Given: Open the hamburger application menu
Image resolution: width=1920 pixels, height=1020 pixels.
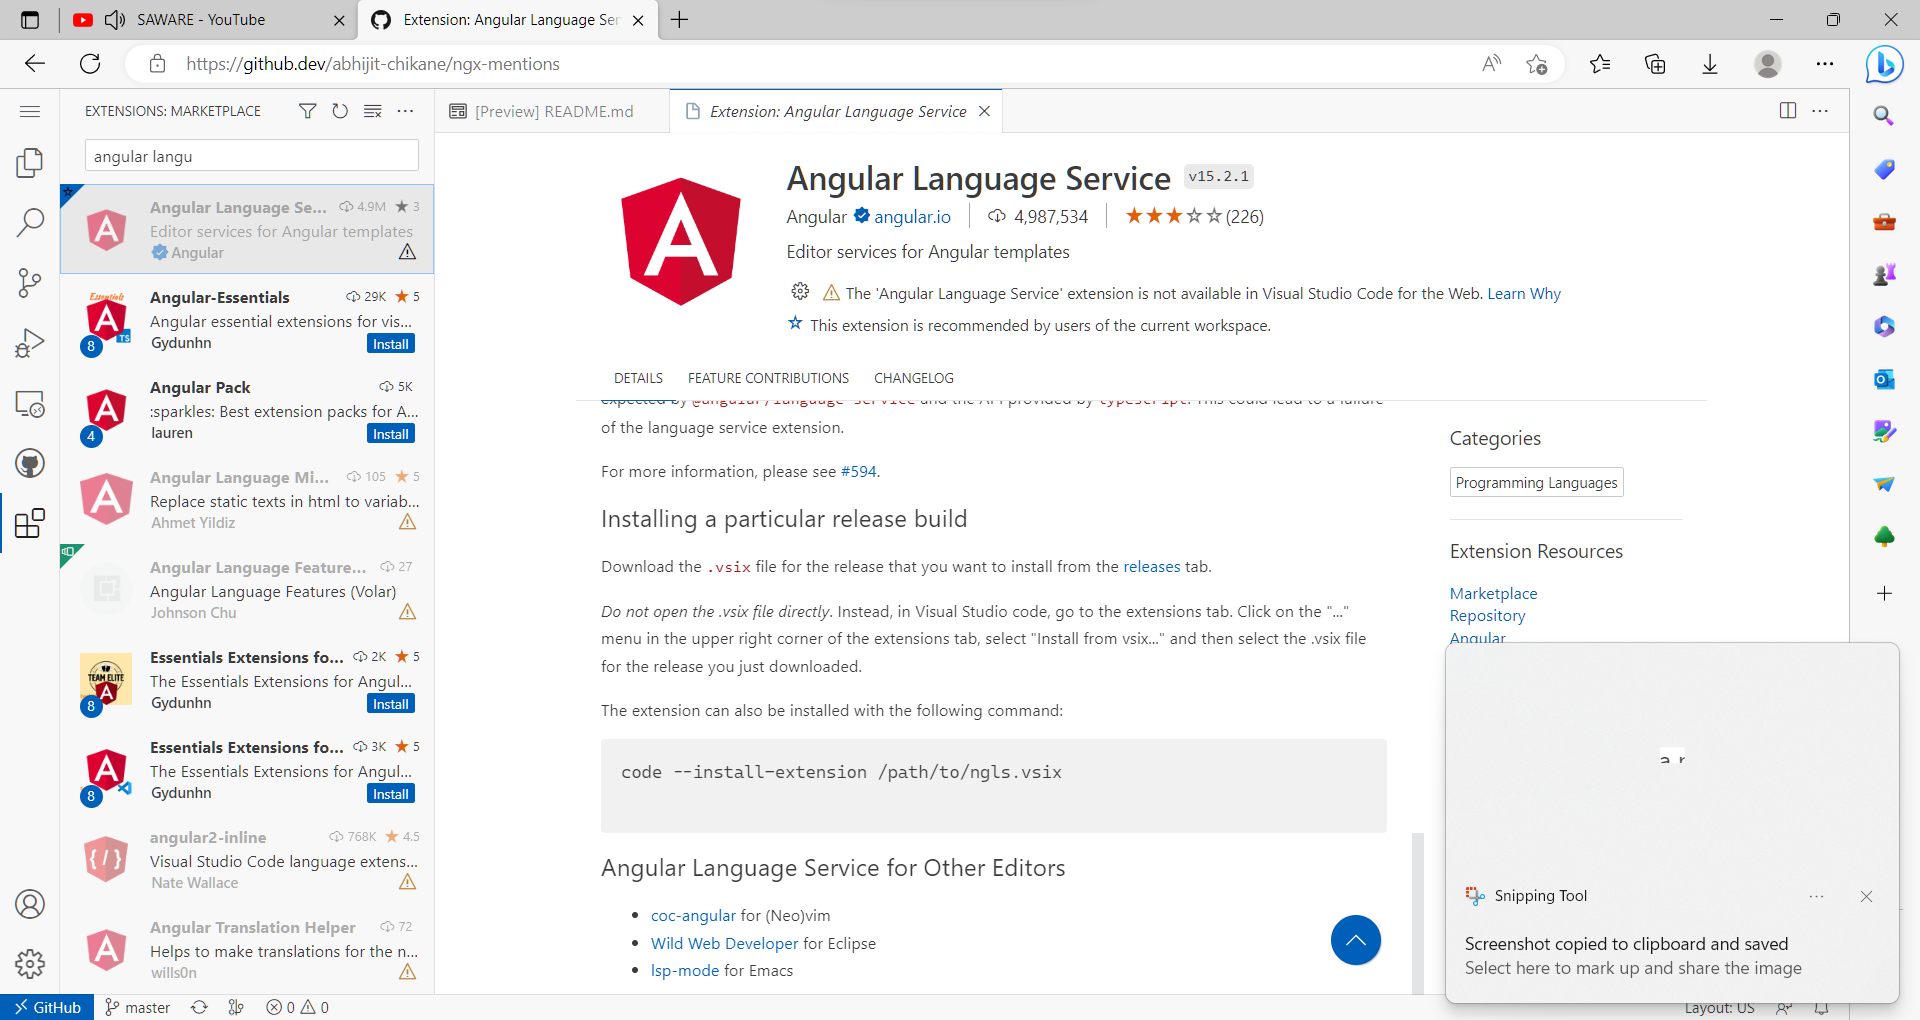Looking at the screenshot, I should [30, 111].
